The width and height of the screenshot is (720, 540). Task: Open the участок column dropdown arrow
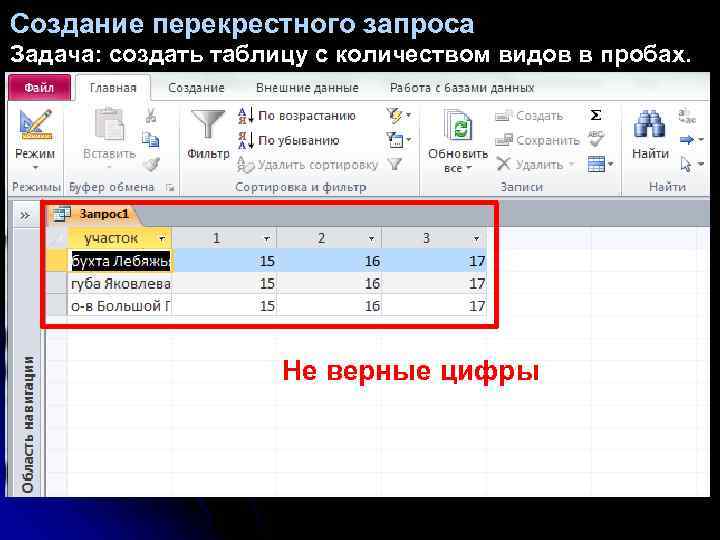coord(162,239)
